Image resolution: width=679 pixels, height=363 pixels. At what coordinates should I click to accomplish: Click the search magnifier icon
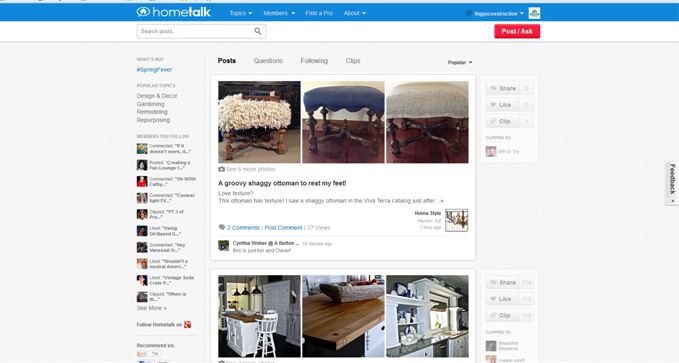258,31
